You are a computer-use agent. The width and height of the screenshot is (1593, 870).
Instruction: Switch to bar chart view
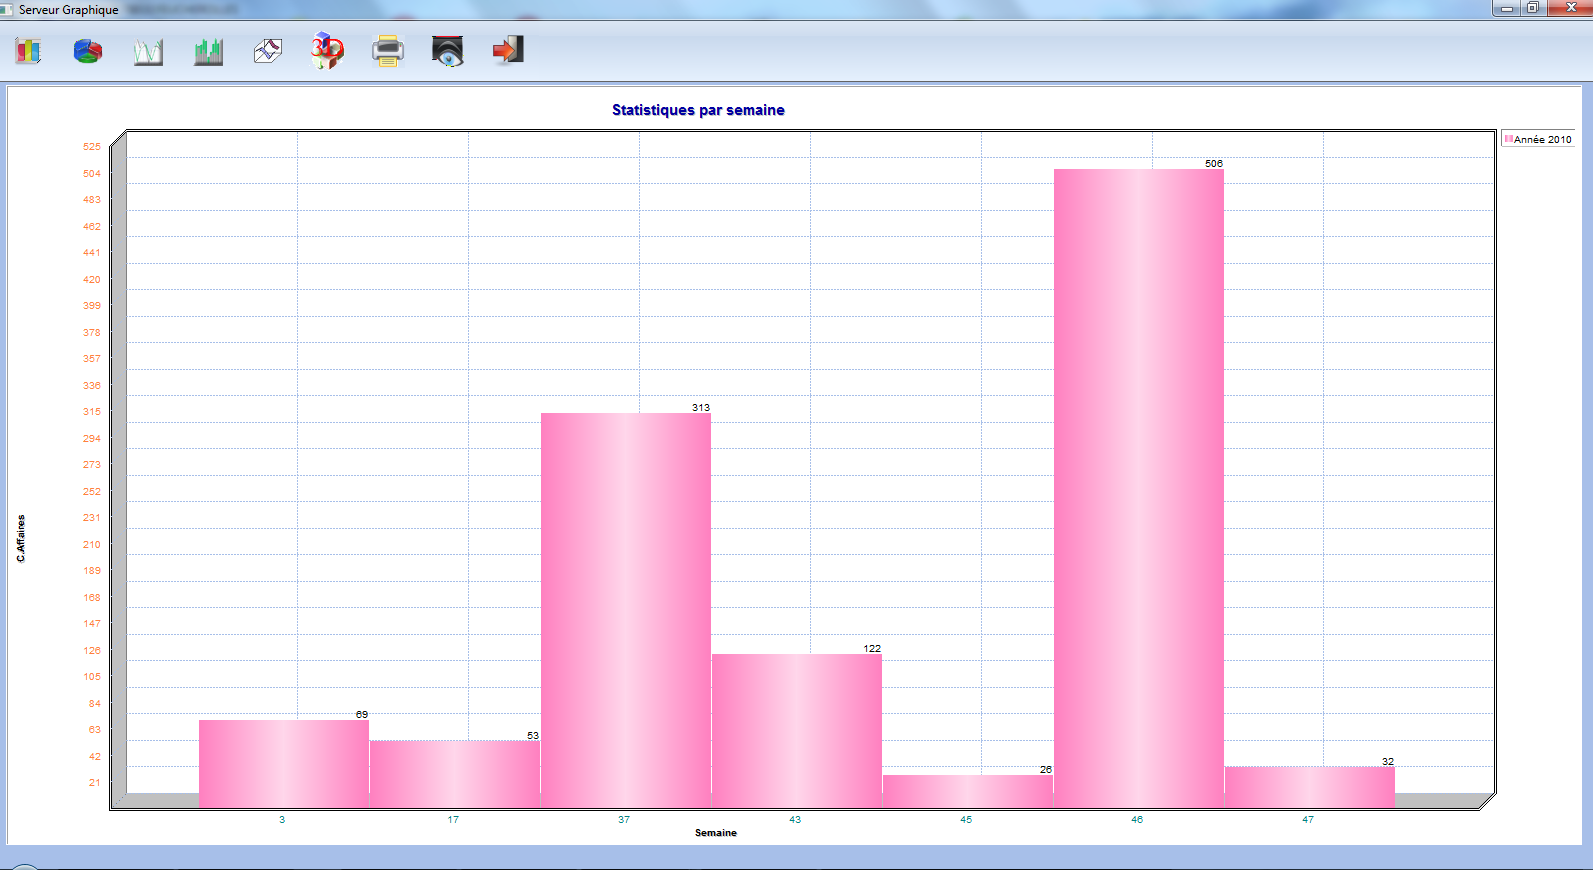(x=28, y=51)
